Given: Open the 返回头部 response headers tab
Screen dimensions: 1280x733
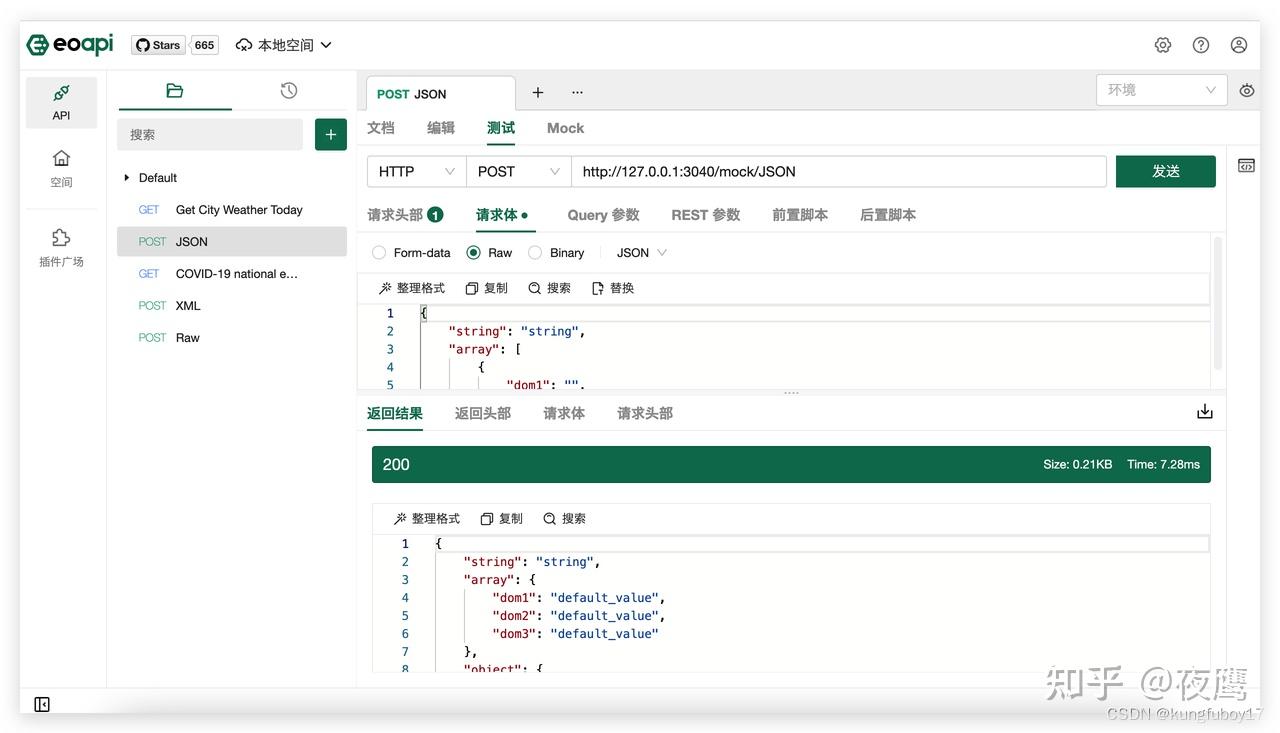Looking at the screenshot, I should pyautogui.click(x=482, y=412).
